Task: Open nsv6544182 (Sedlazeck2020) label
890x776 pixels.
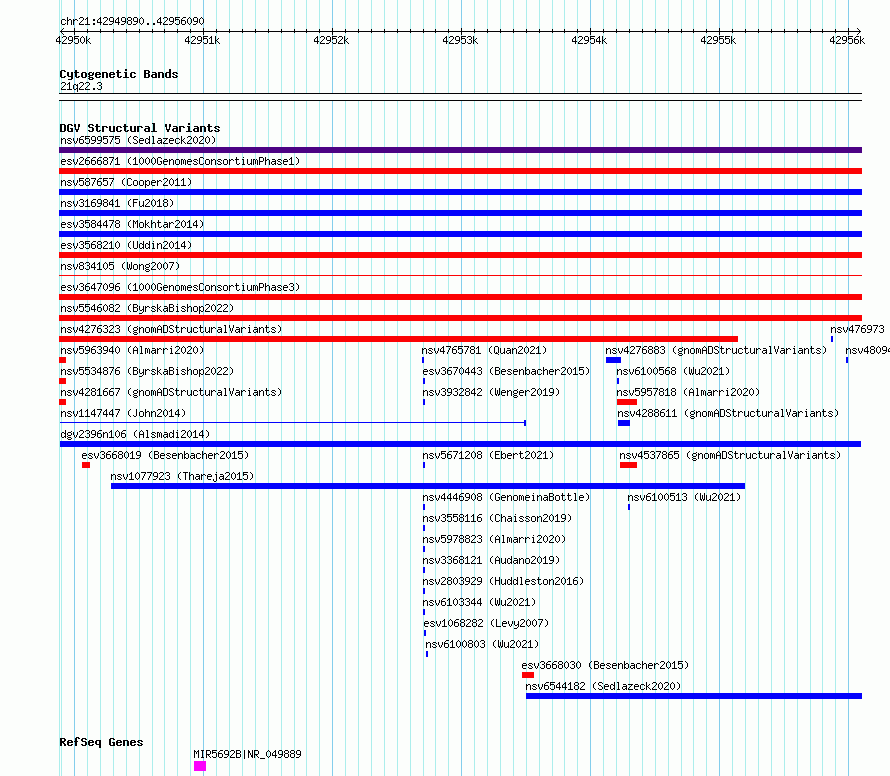Action: [x=603, y=686]
